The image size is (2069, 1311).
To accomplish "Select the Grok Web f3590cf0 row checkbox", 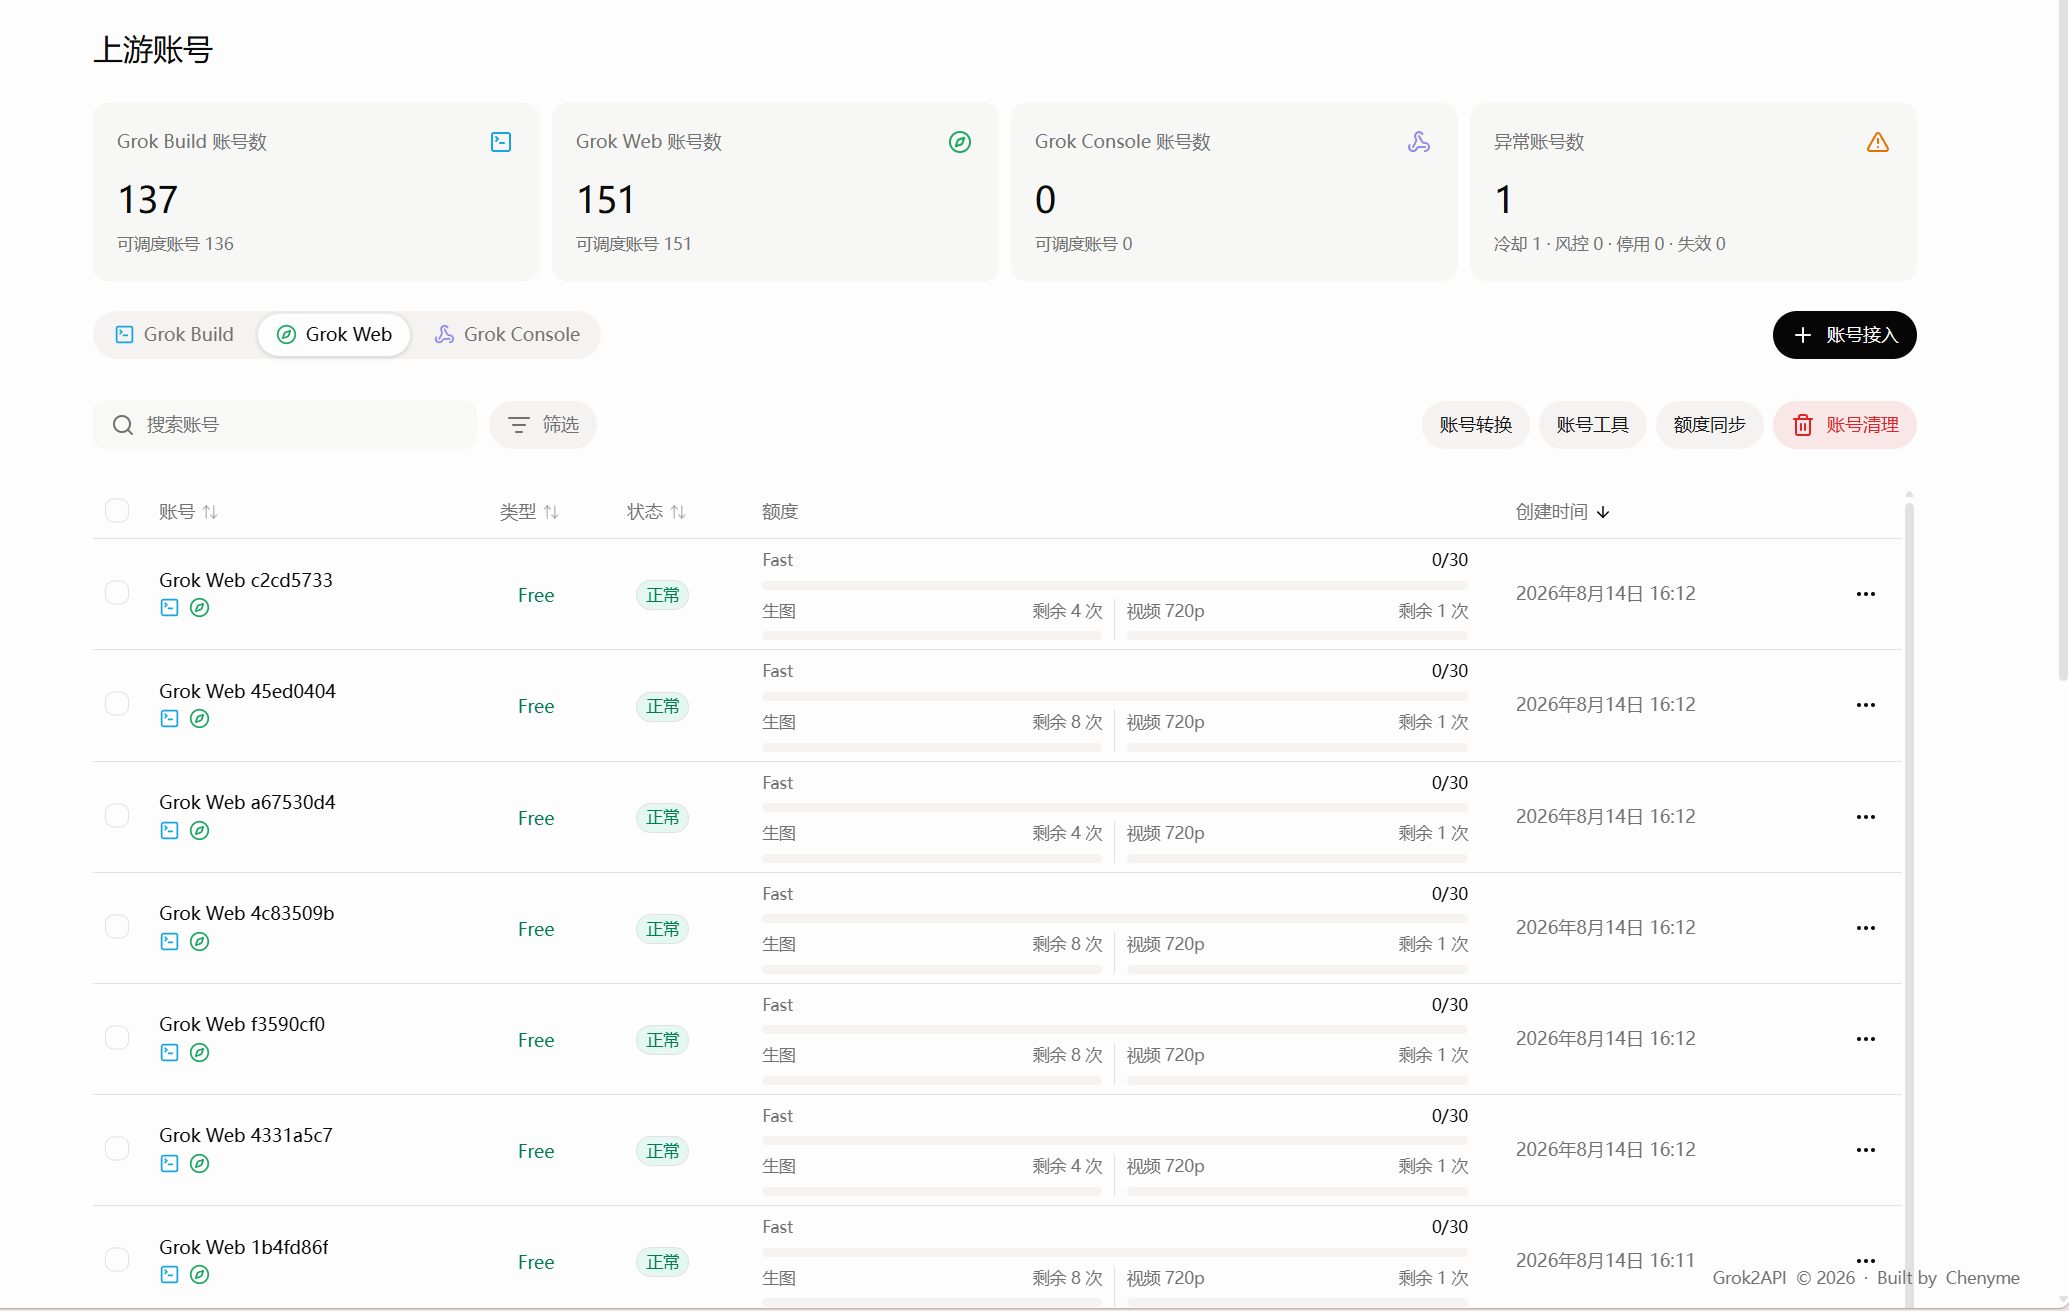I will pos(117,1038).
